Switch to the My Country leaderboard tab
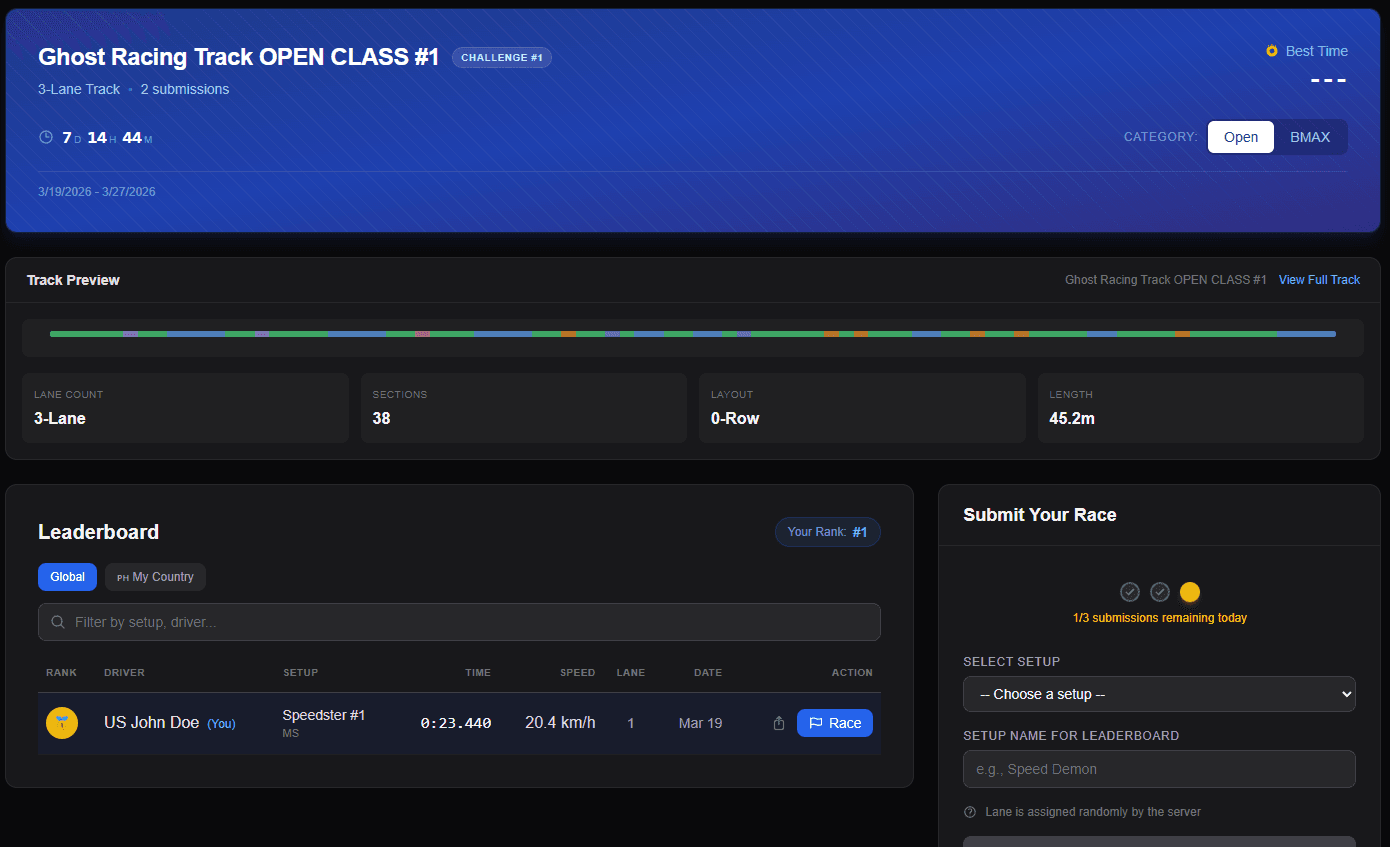 155,577
